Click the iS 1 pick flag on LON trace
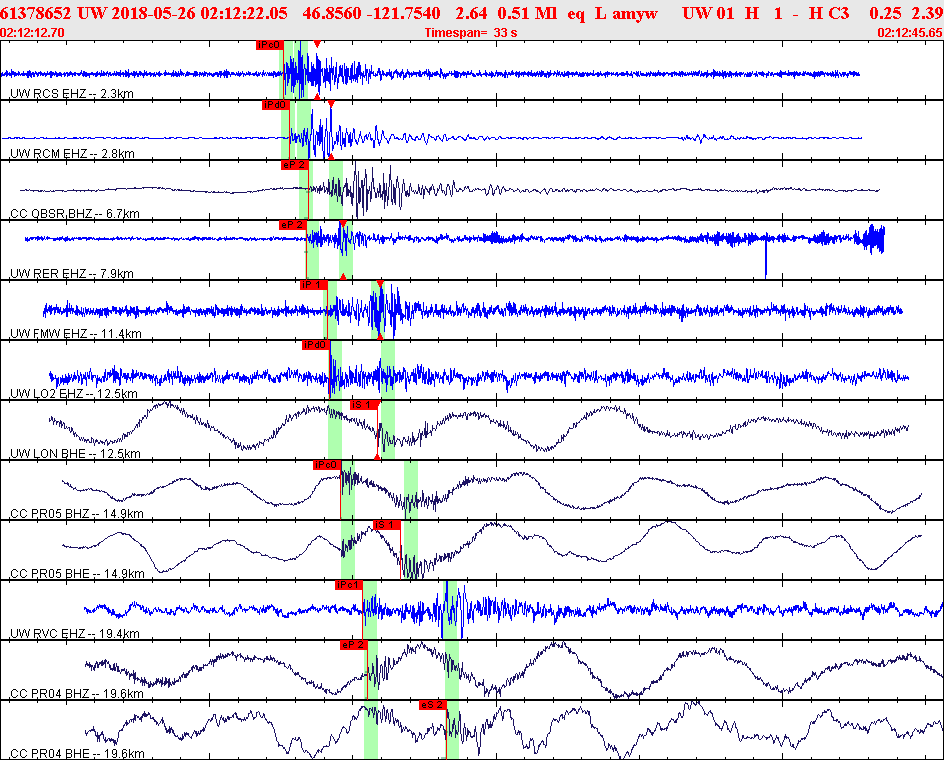 pyautogui.click(x=364, y=405)
